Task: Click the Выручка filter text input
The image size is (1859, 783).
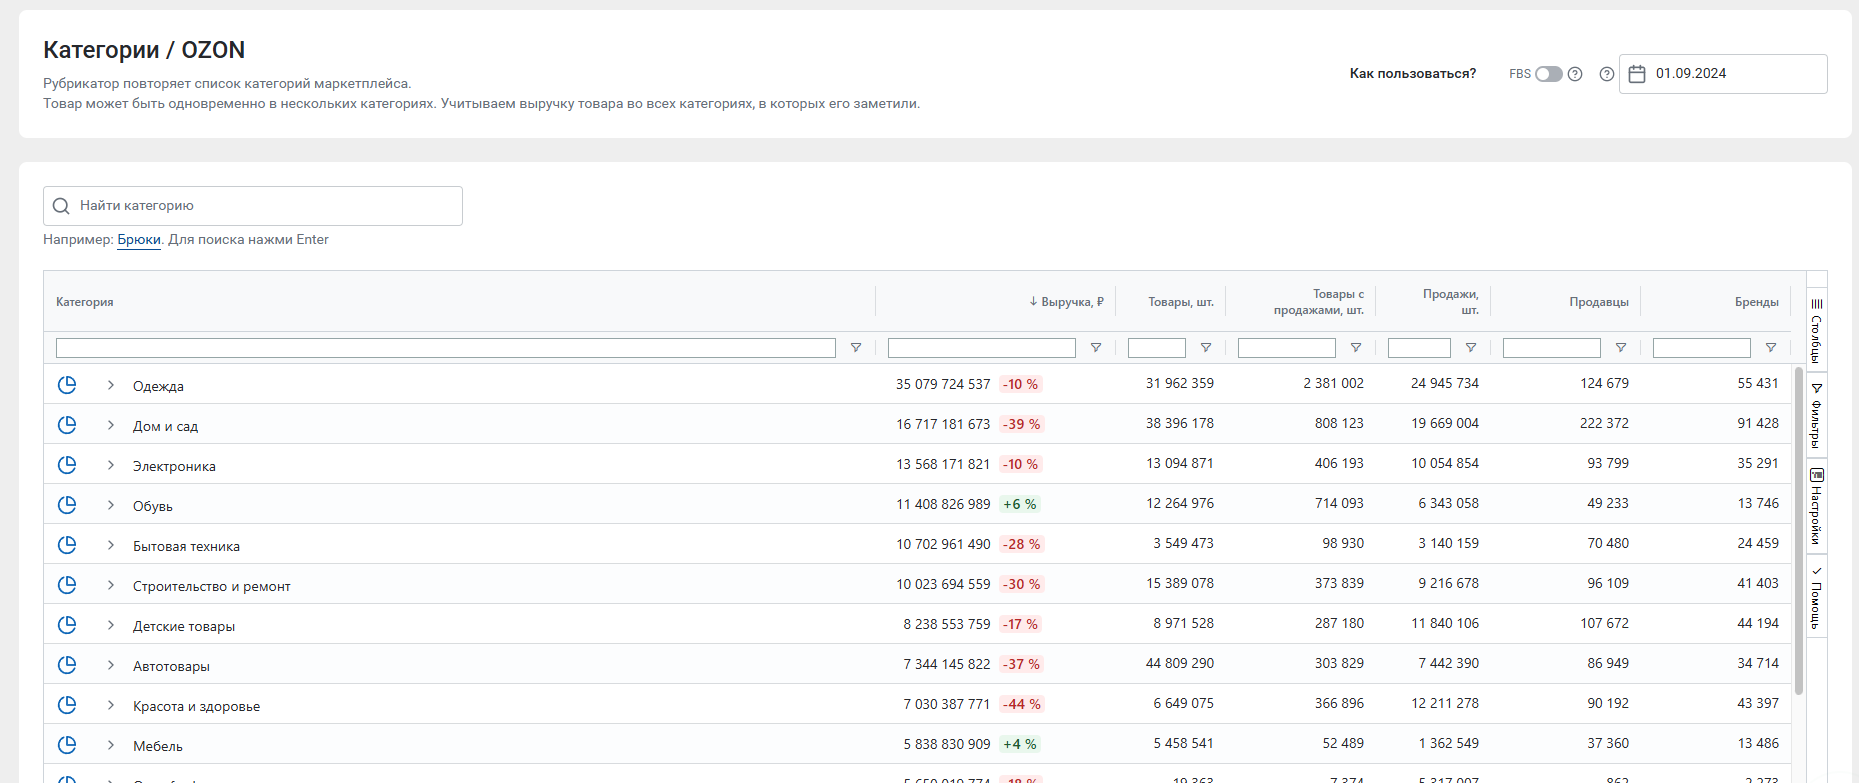Action: tap(982, 348)
